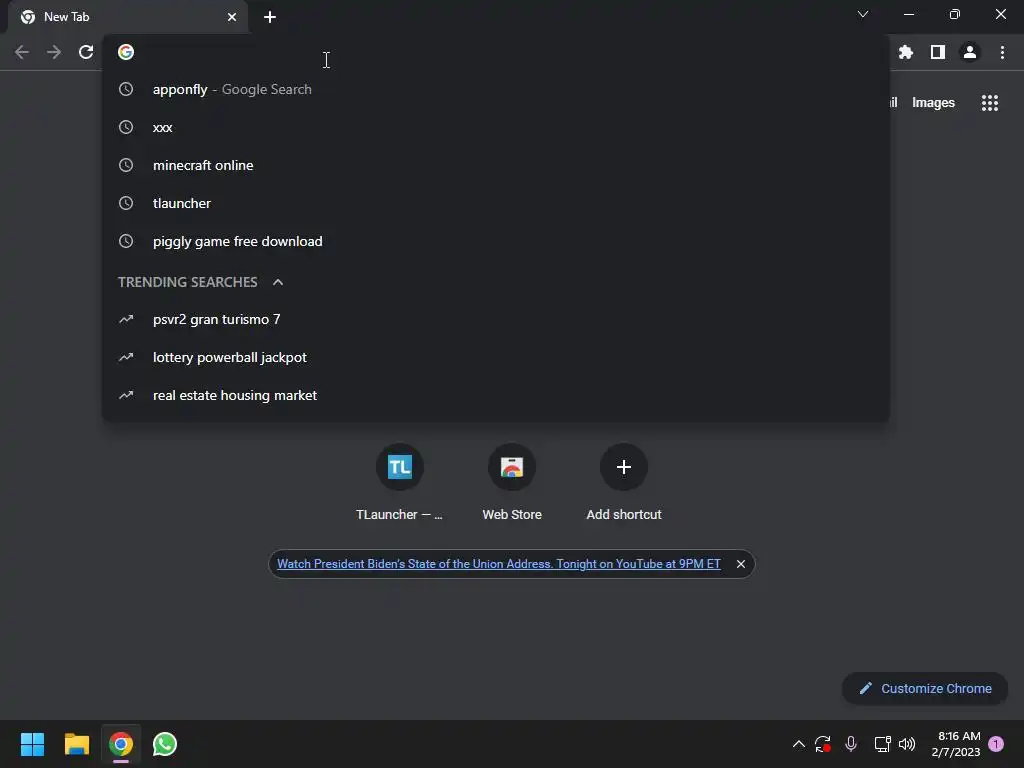Click the trending arrow beside 'lottery powerball jackpot'
Viewport: 1024px width, 768px height.
point(126,357)
